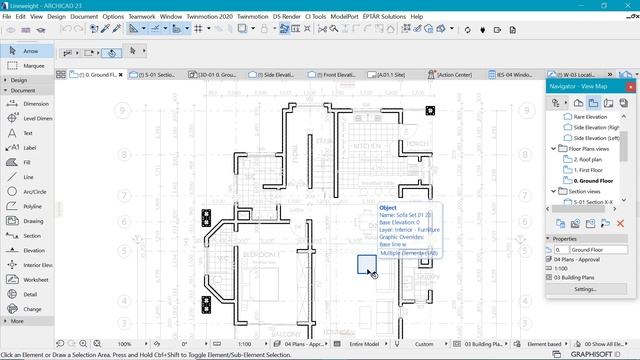Click the Pick Up Parameters eyedropper icon
The height and width of the screenshot is (360, 640).
[105, 29]
